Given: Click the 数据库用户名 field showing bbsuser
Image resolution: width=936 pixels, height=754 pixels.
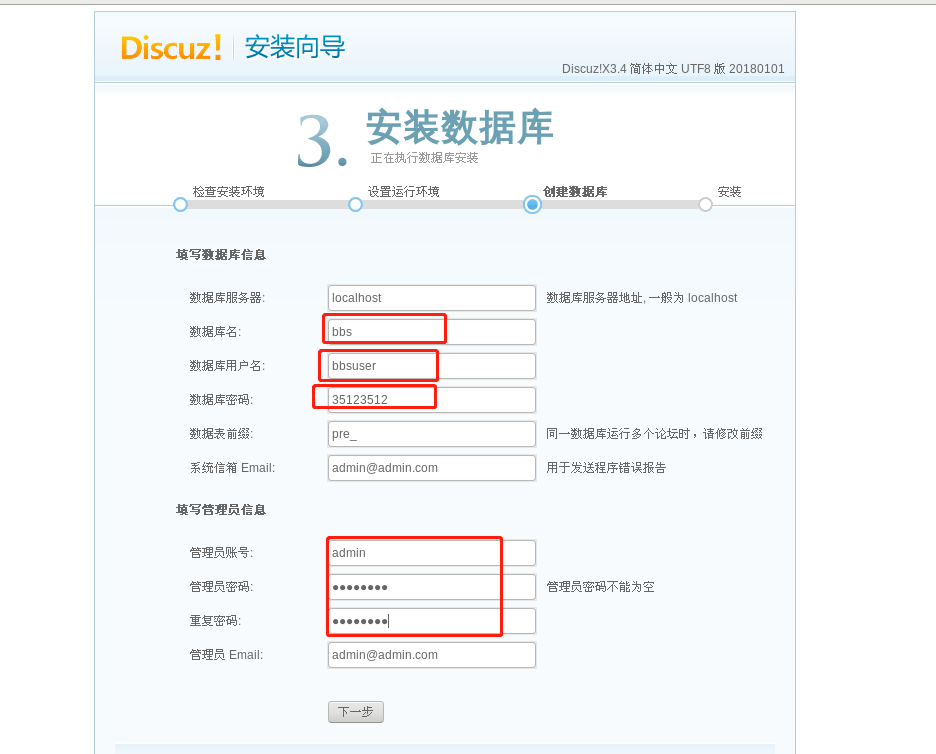Looking at the screenshot, I should (431, 365).
